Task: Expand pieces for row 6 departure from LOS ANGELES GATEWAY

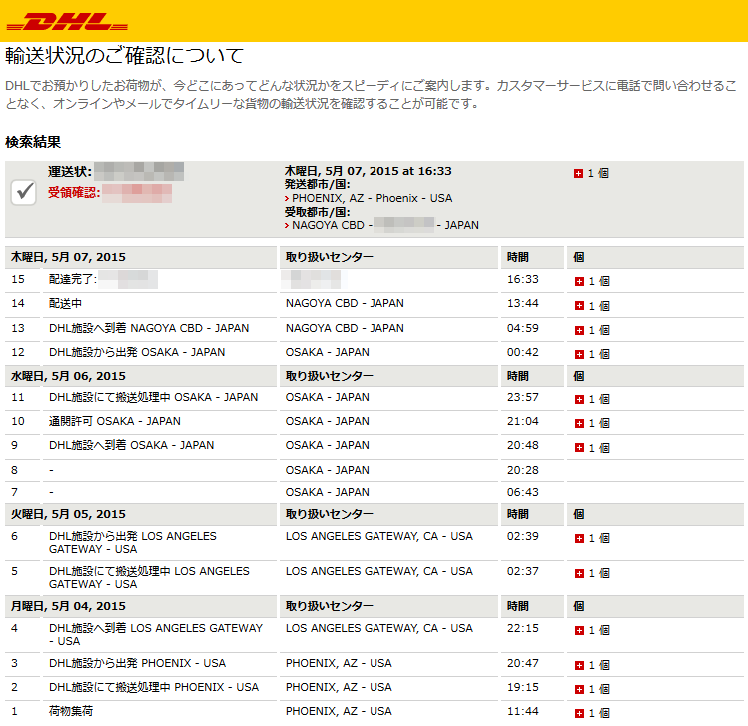Action: click(x=579, y=538)
